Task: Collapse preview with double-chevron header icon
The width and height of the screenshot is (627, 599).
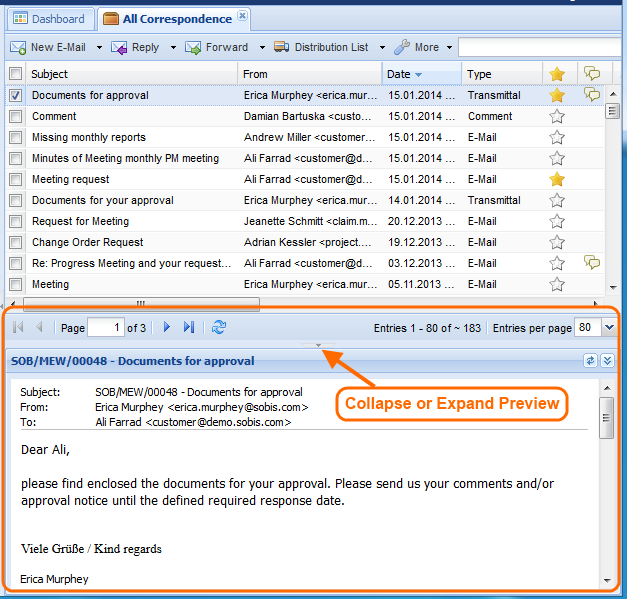Action: click(607, 360)
